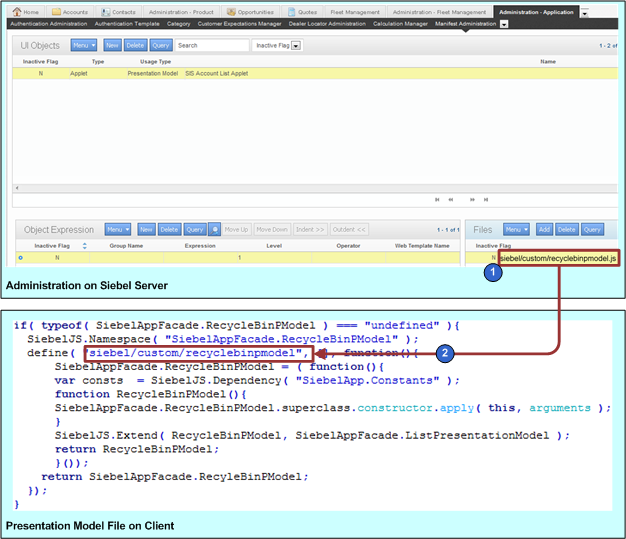Image resolution: width=626 pixels, height=539 pixels.
Task: Open Administration - Fleet Management tab
Action: (x=439, y=12)
